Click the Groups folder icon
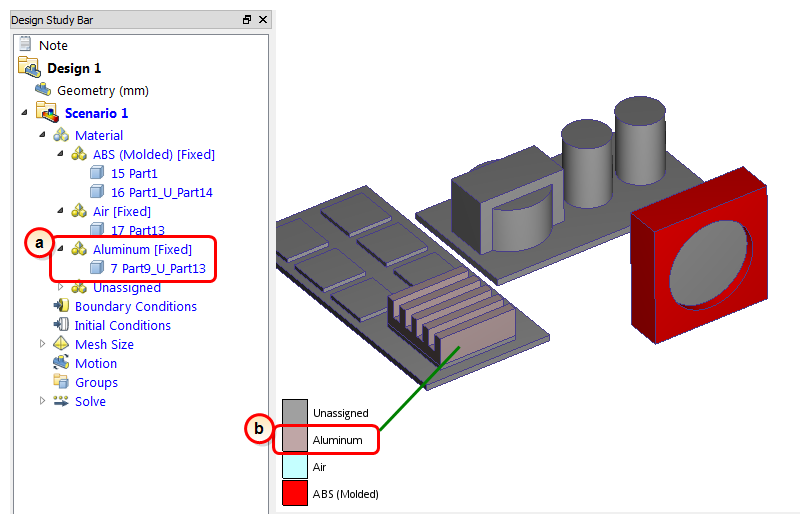 pos(61,382)
